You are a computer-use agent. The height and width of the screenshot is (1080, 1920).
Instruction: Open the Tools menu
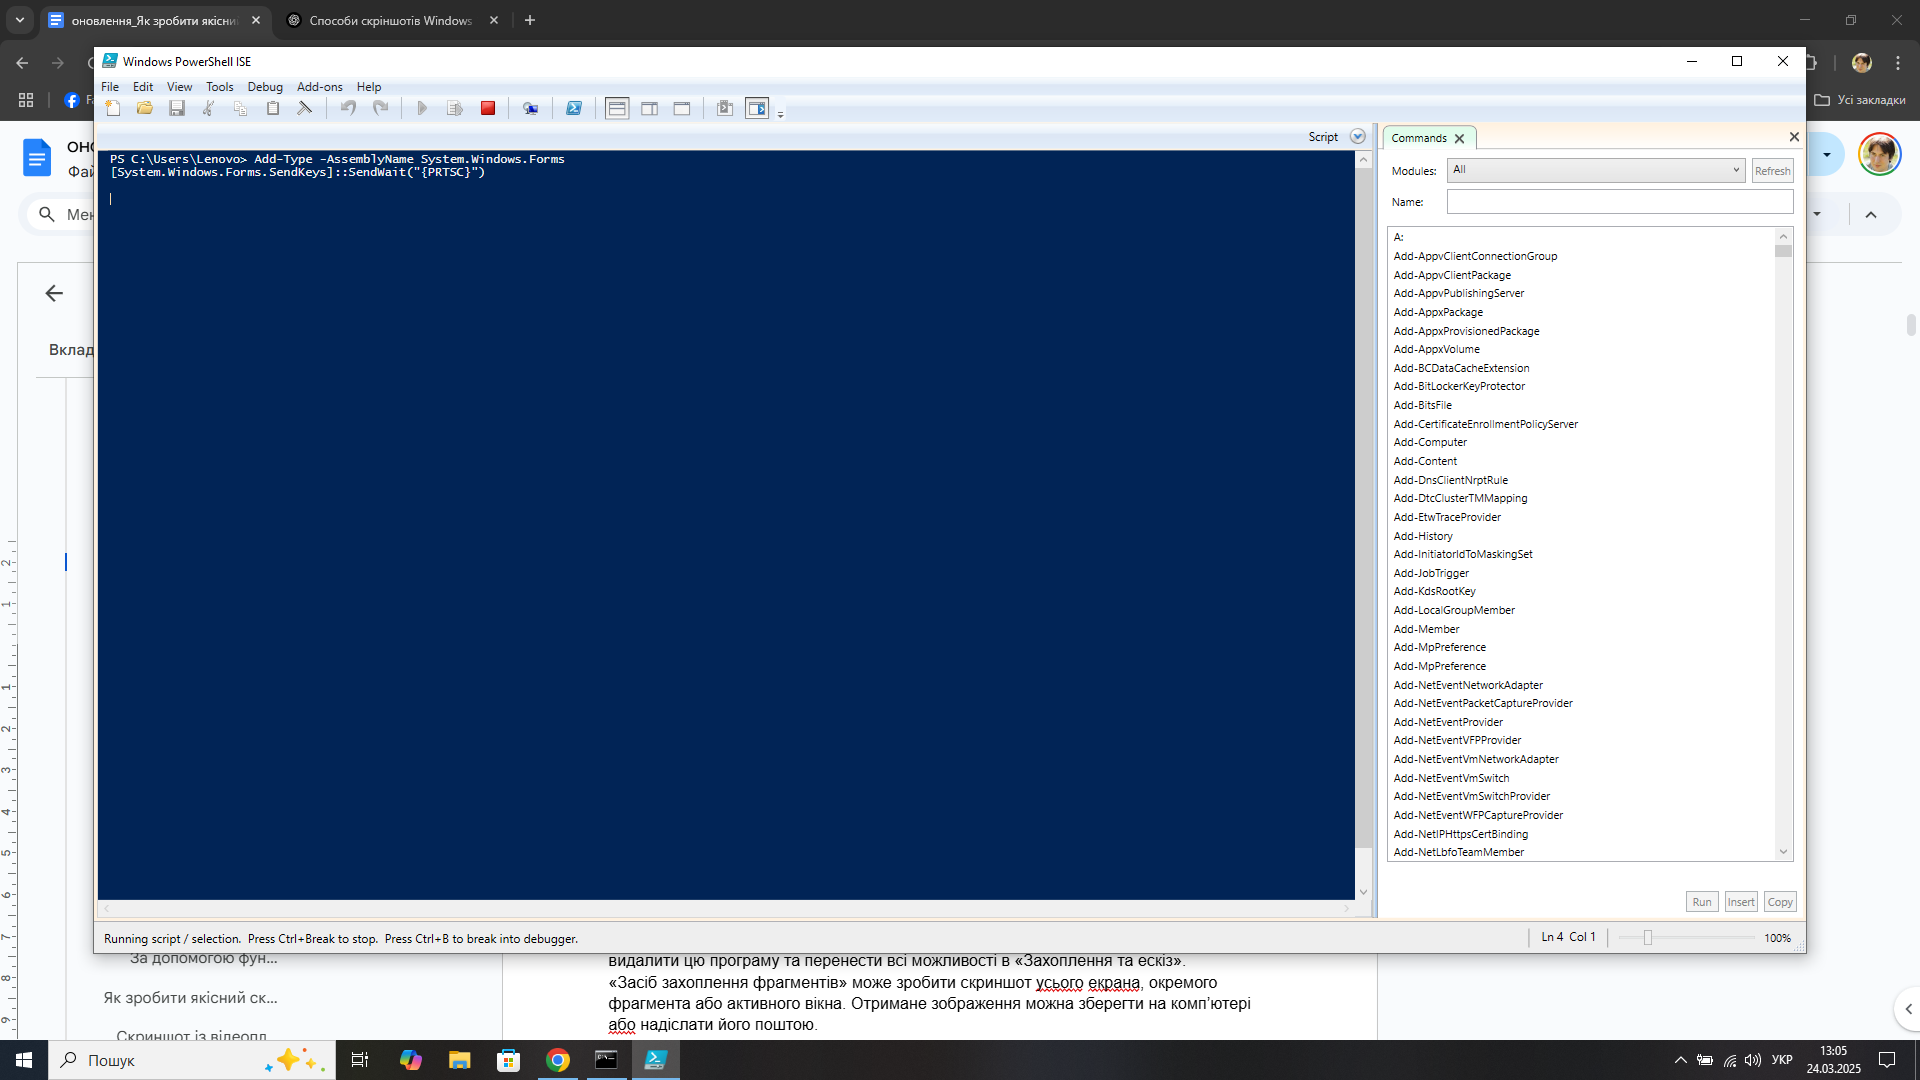coord(219,87)
